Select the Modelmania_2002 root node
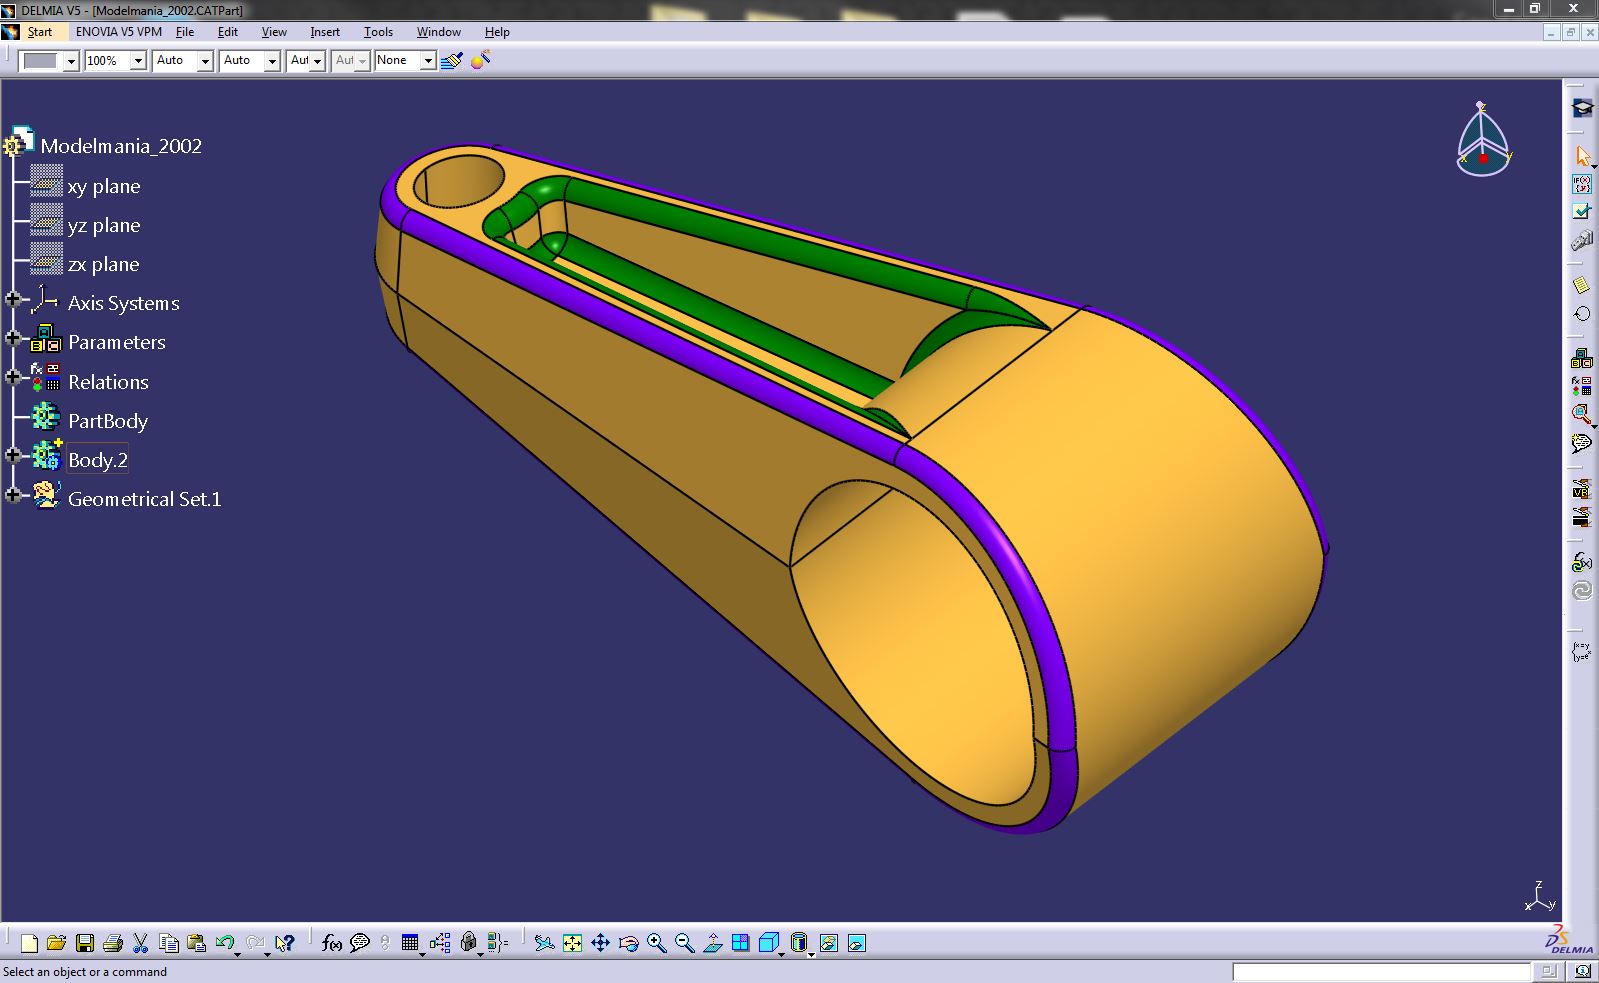 121,146
